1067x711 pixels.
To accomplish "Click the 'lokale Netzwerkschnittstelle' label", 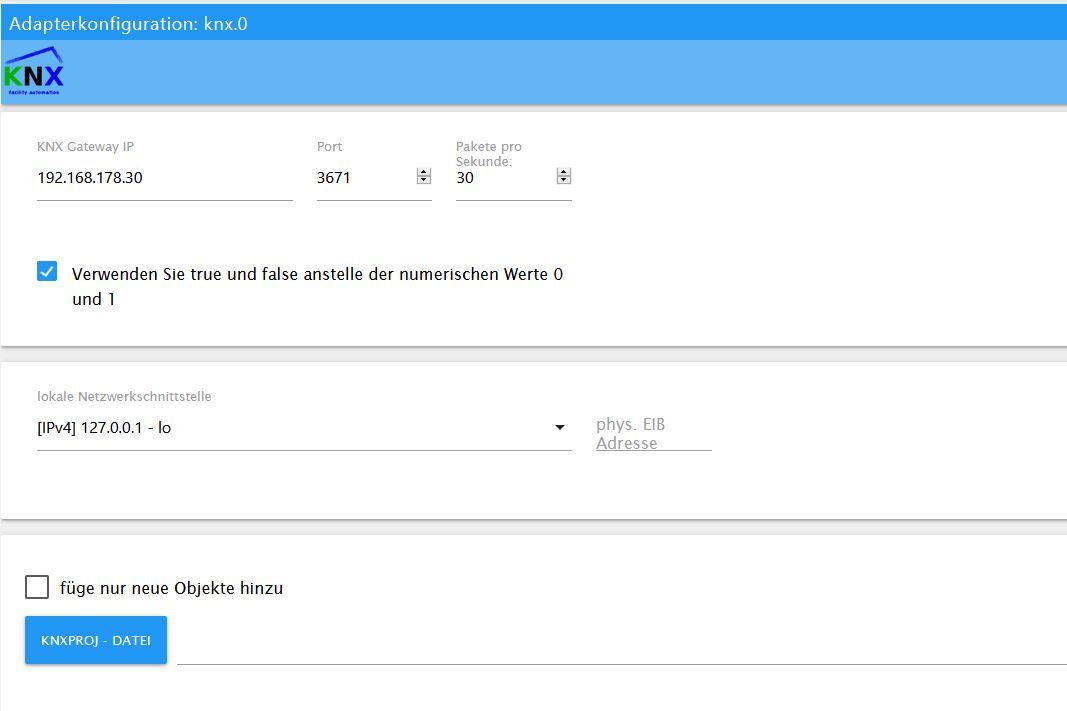I will [124, 396].
